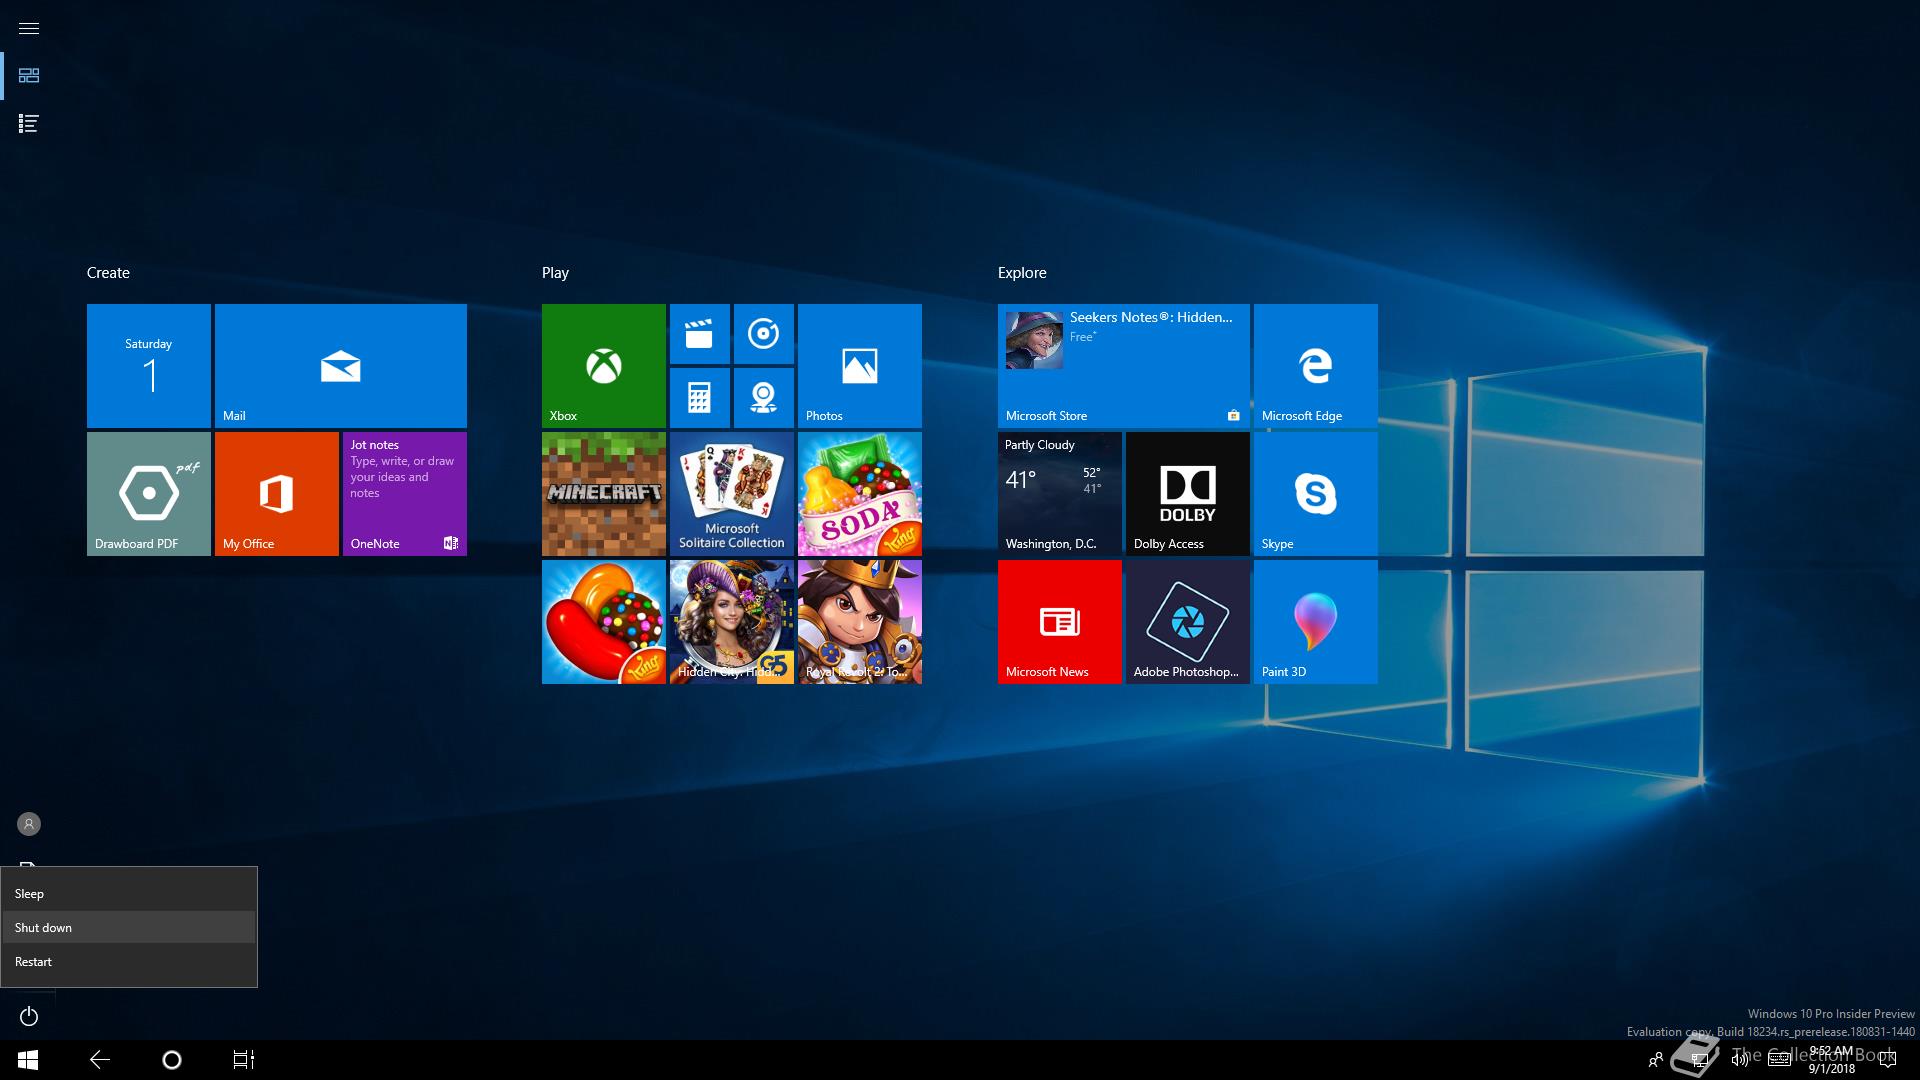Switch to pinned tiles view
This screenshot has height=1080, width=1920.
29,76
